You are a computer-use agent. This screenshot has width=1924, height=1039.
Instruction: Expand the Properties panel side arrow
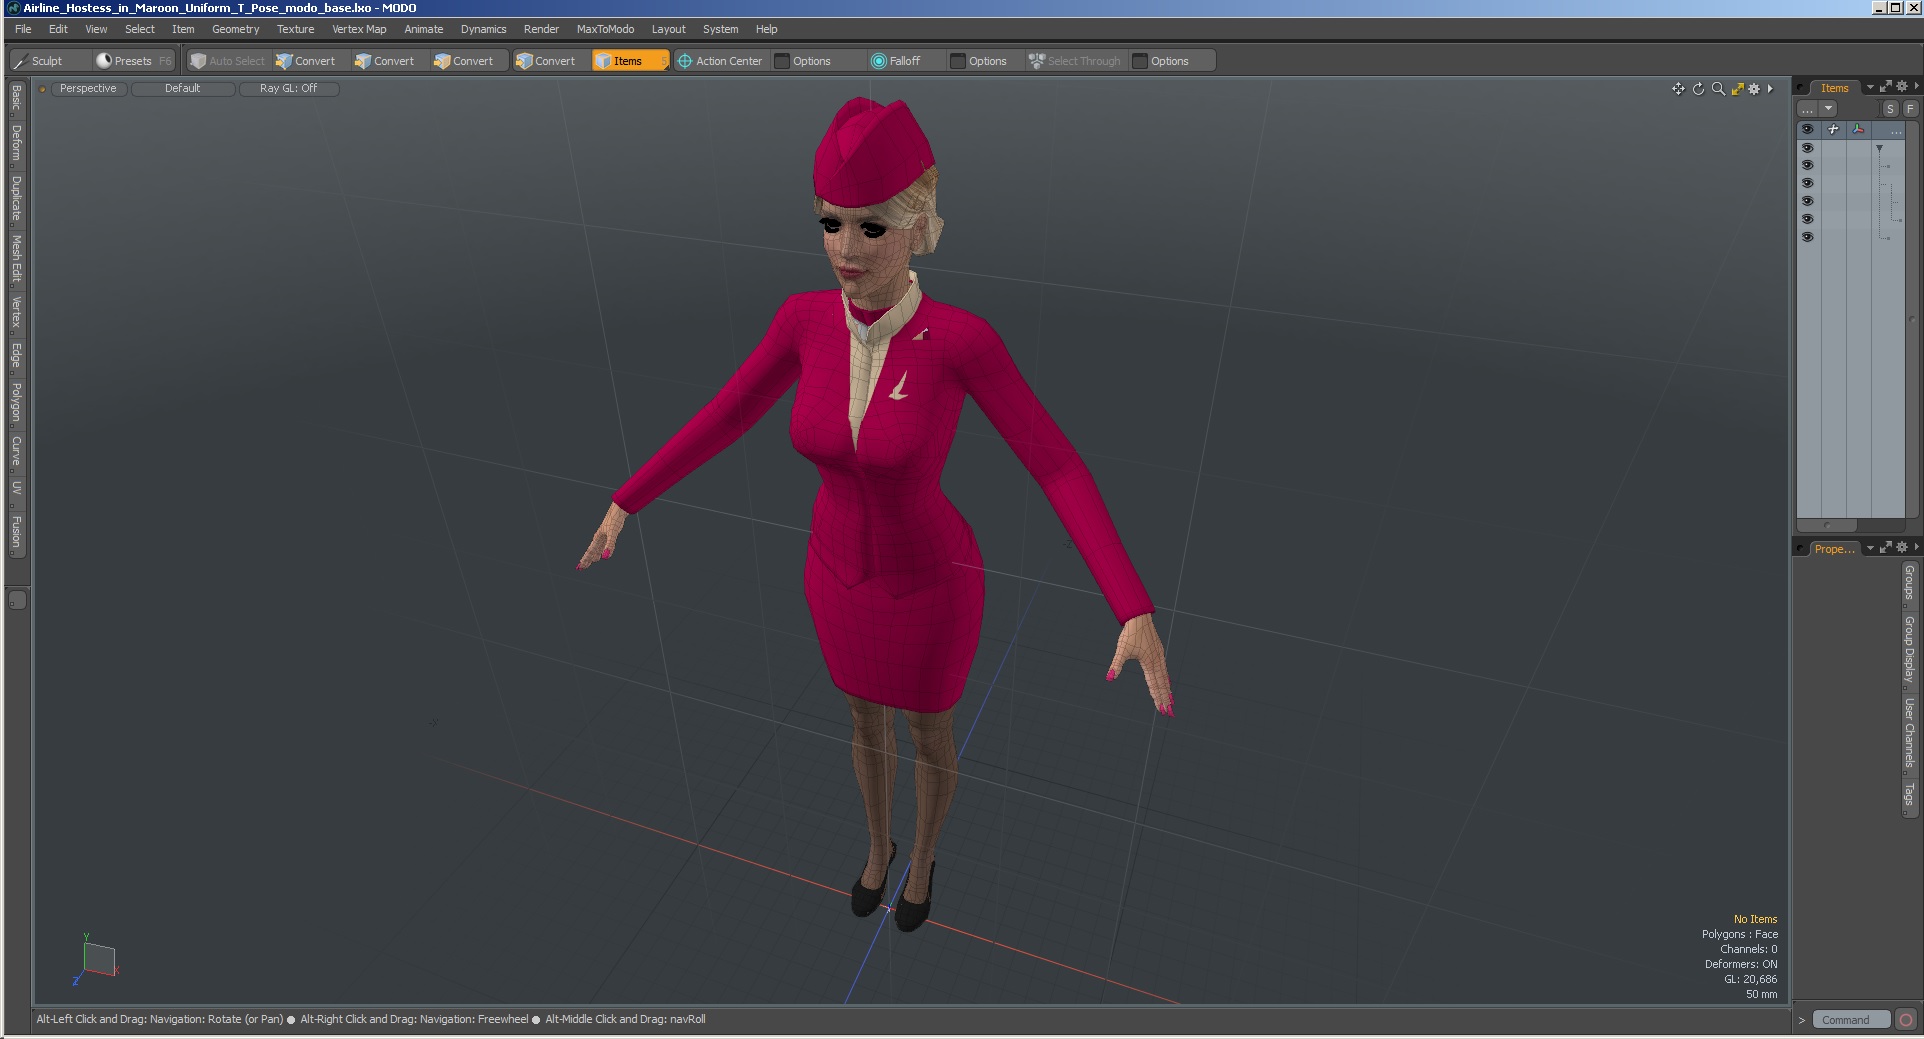1917,547
